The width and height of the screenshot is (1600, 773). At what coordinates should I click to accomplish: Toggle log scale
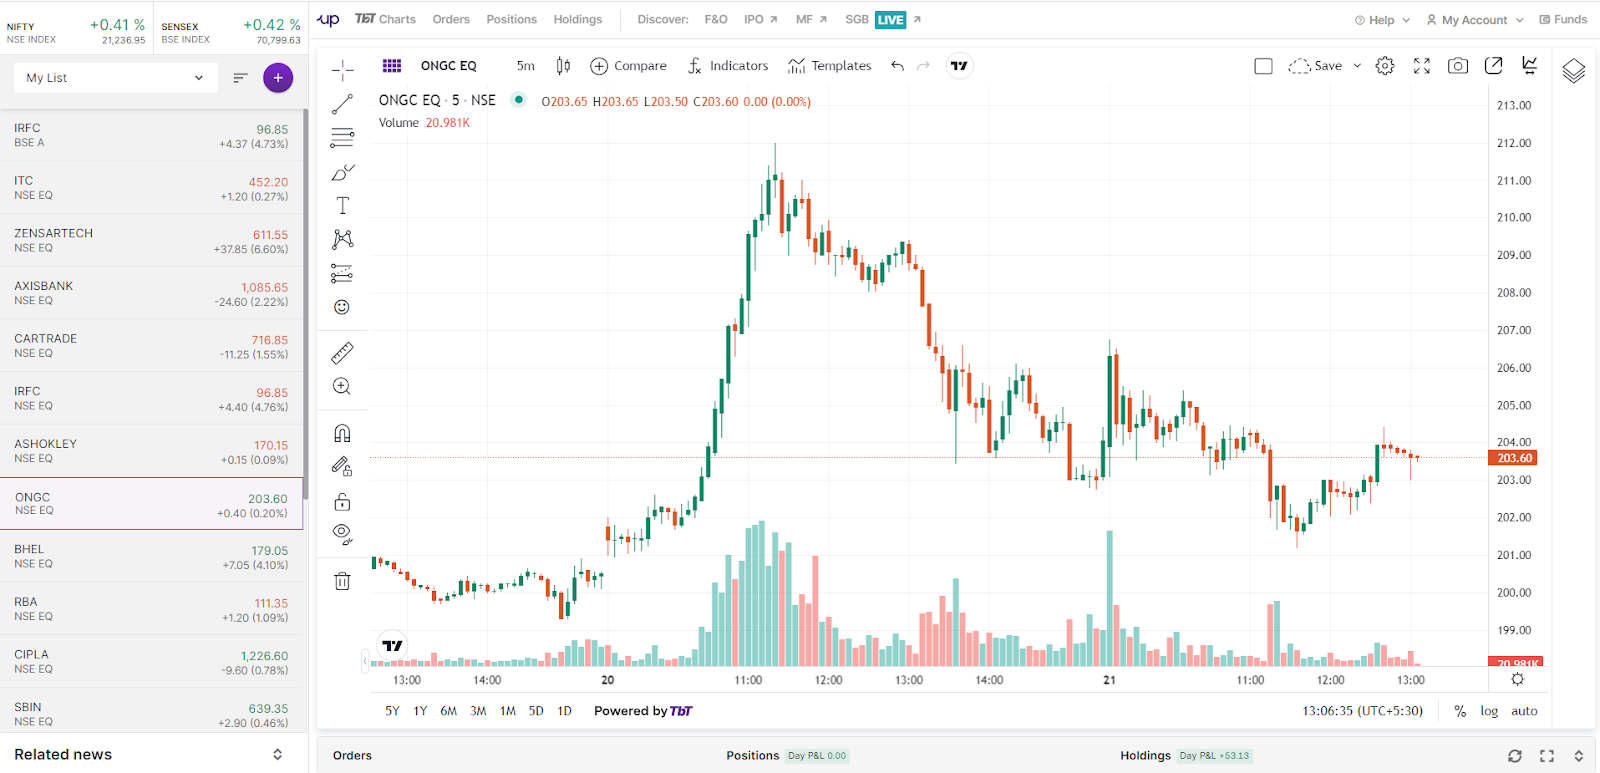(x=1489, y=711)
